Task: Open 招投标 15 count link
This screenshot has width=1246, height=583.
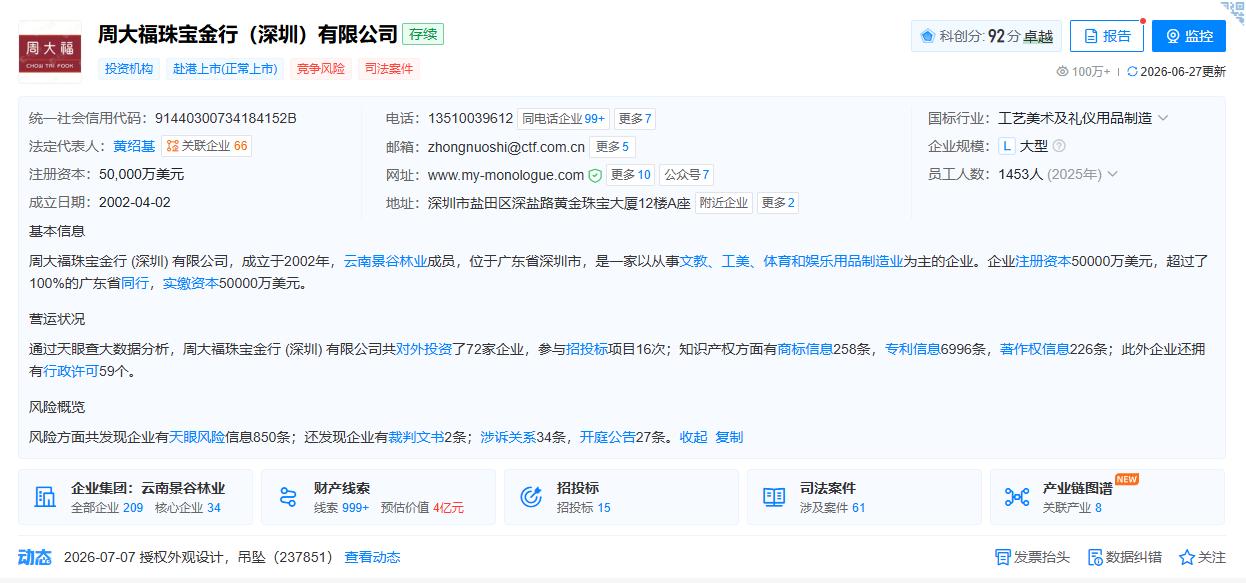Action: (584, 508)
